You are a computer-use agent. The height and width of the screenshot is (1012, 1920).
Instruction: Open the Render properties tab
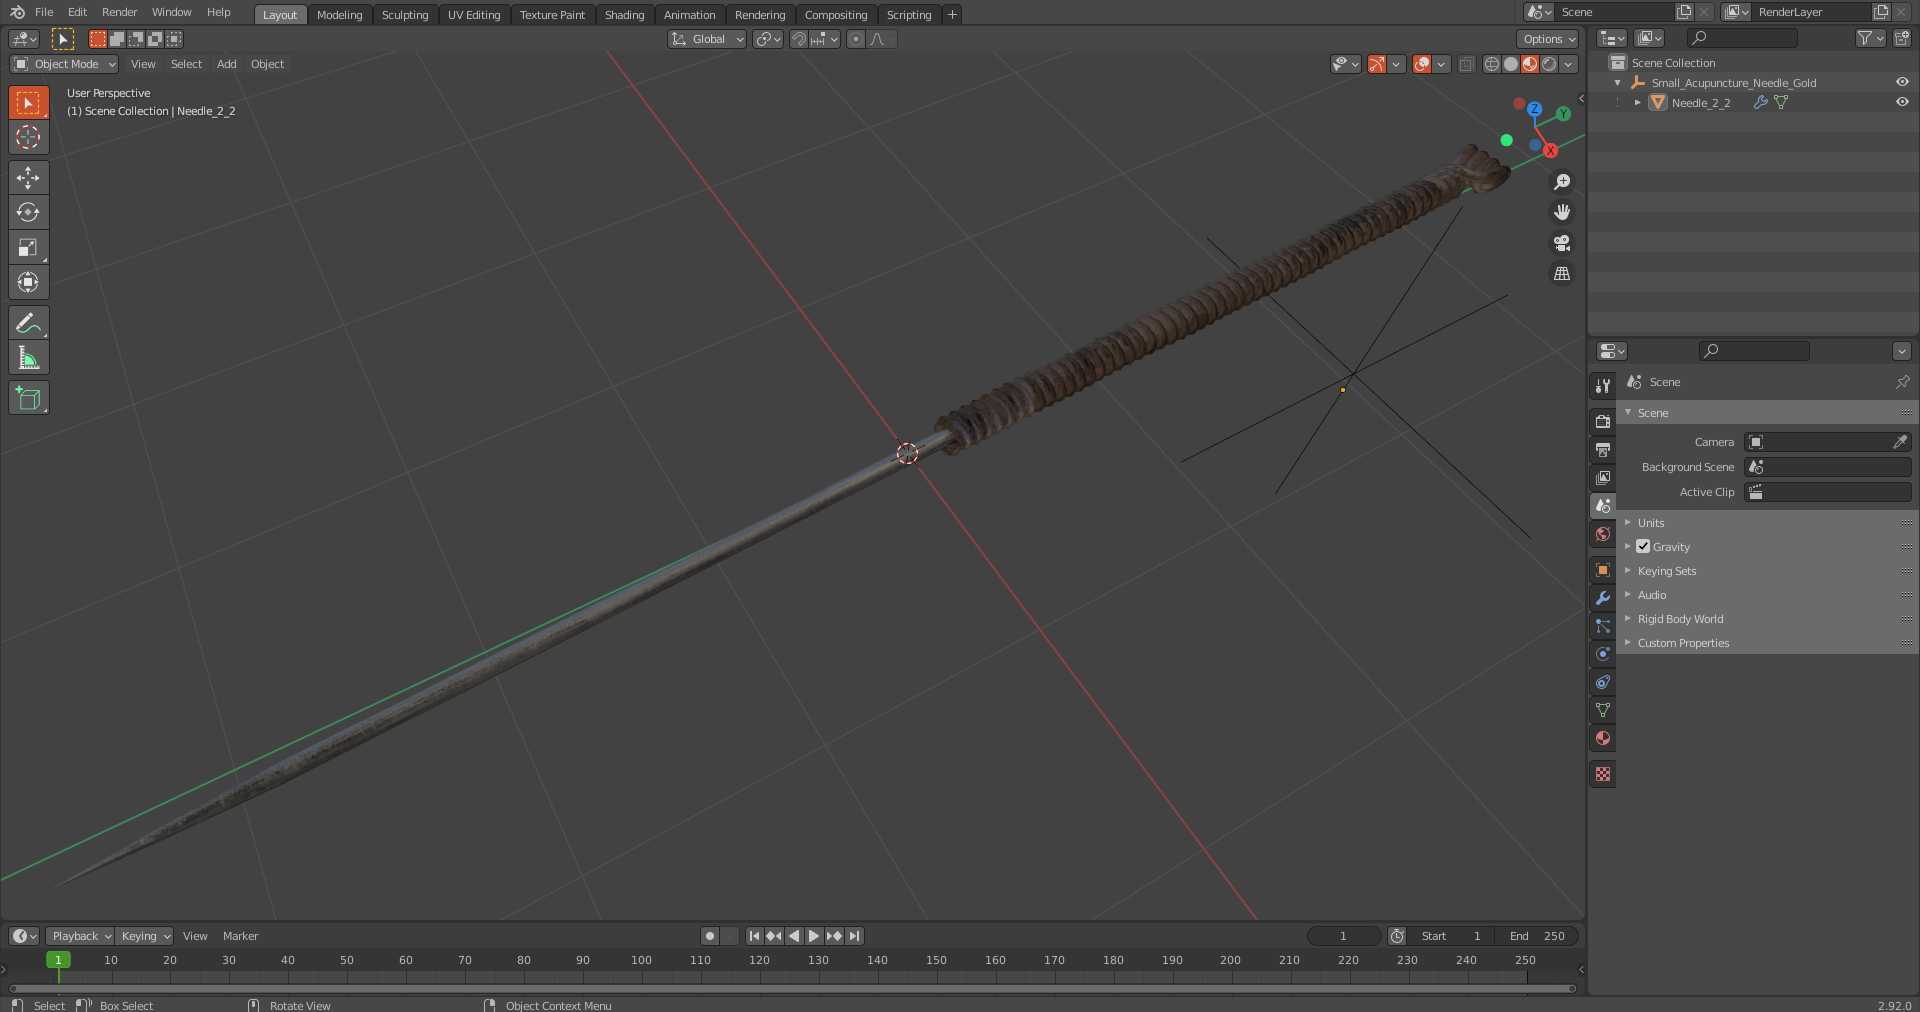[1603, 422]
